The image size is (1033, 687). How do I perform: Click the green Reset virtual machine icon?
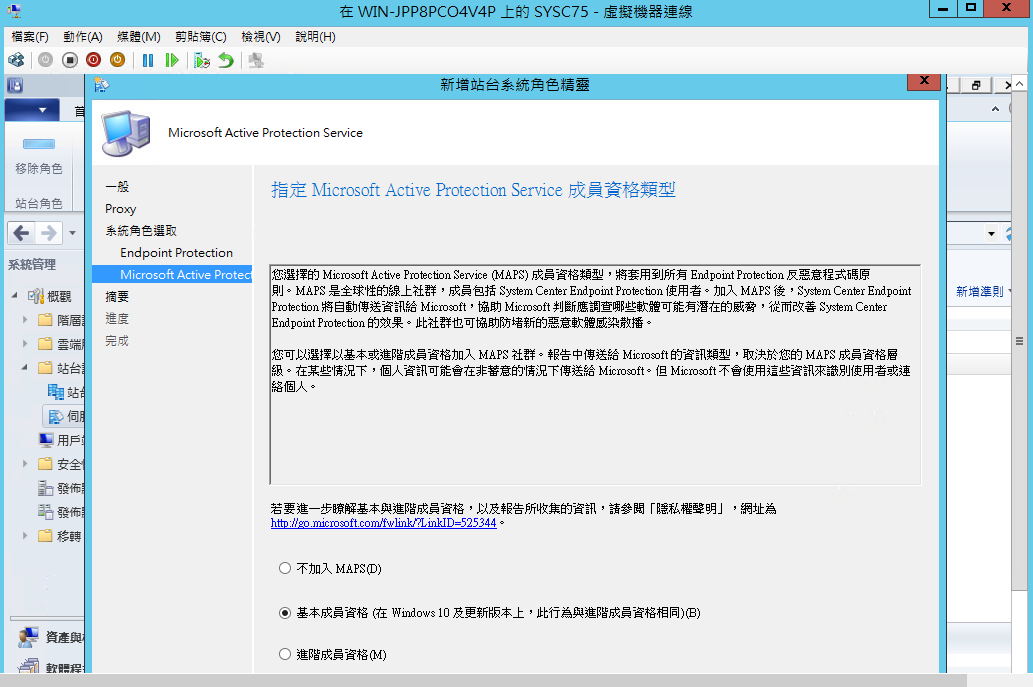[172, 61]
